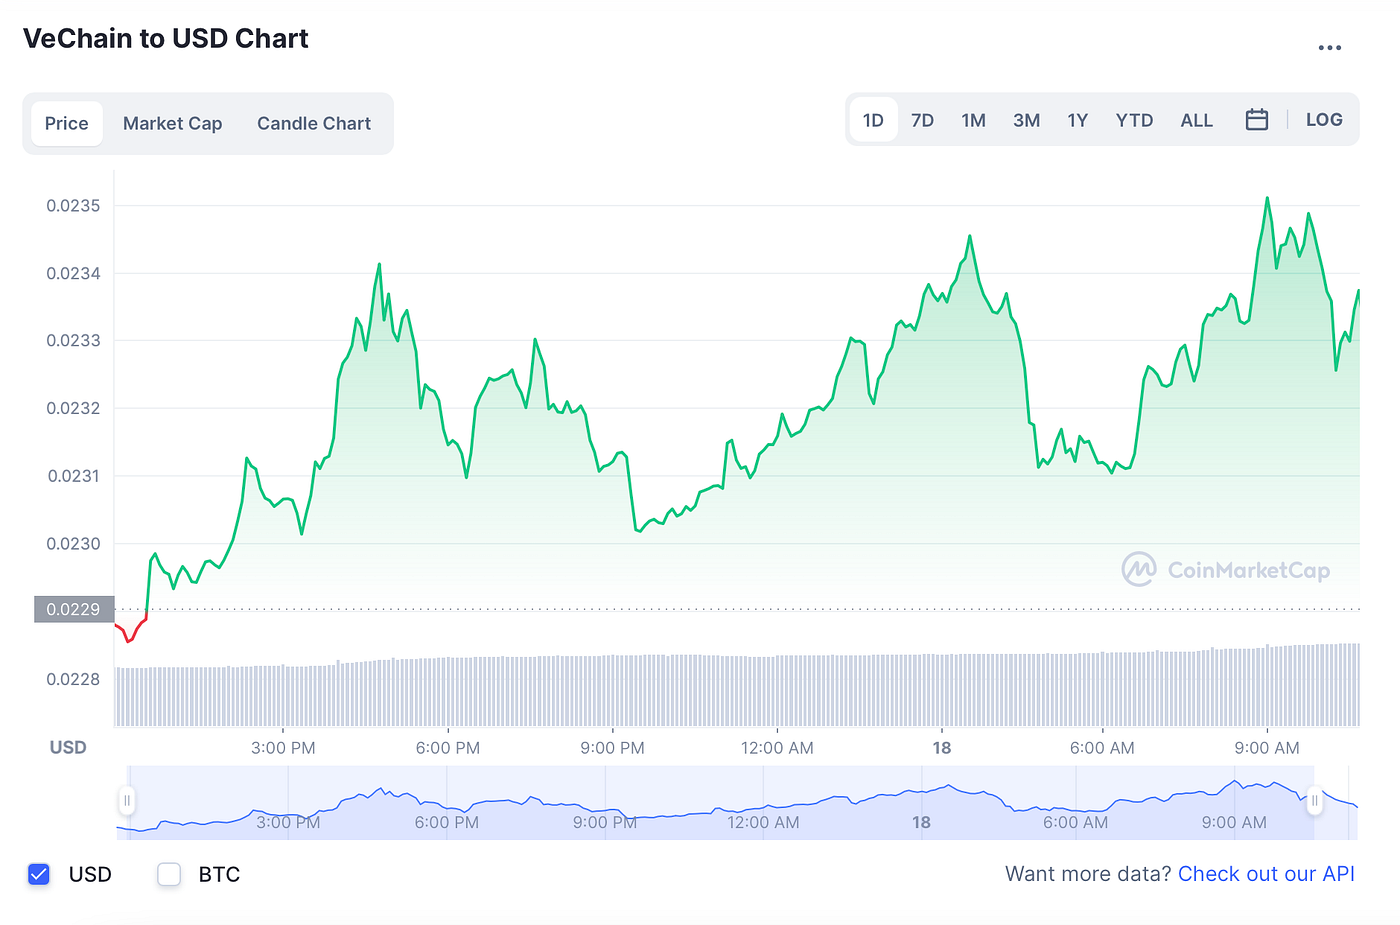
Task: Enable the BTC checkbox
Action: pos(169,874)
